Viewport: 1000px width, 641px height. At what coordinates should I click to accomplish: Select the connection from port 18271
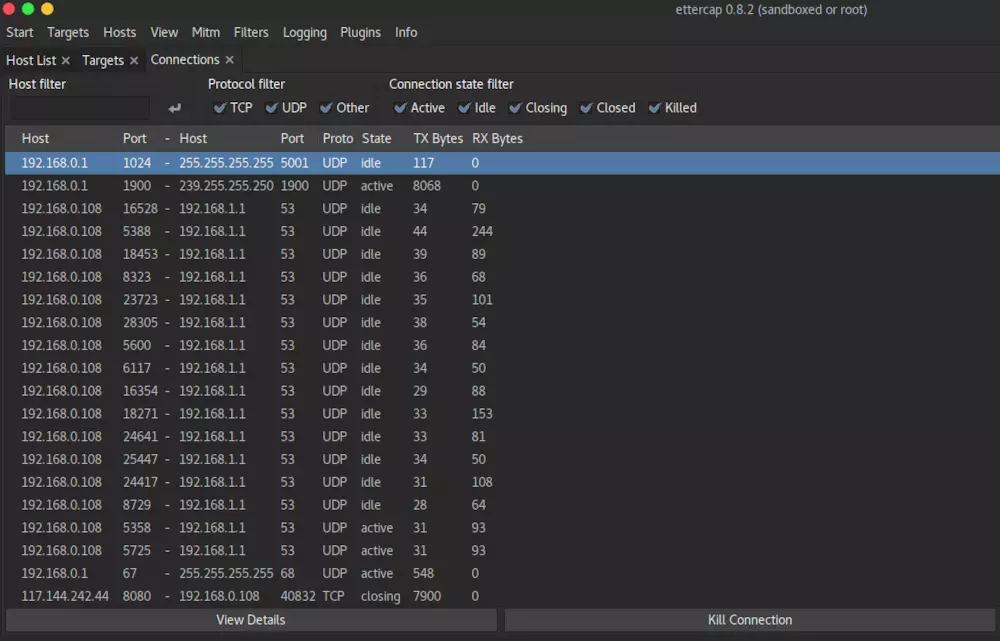pos(503,414)
